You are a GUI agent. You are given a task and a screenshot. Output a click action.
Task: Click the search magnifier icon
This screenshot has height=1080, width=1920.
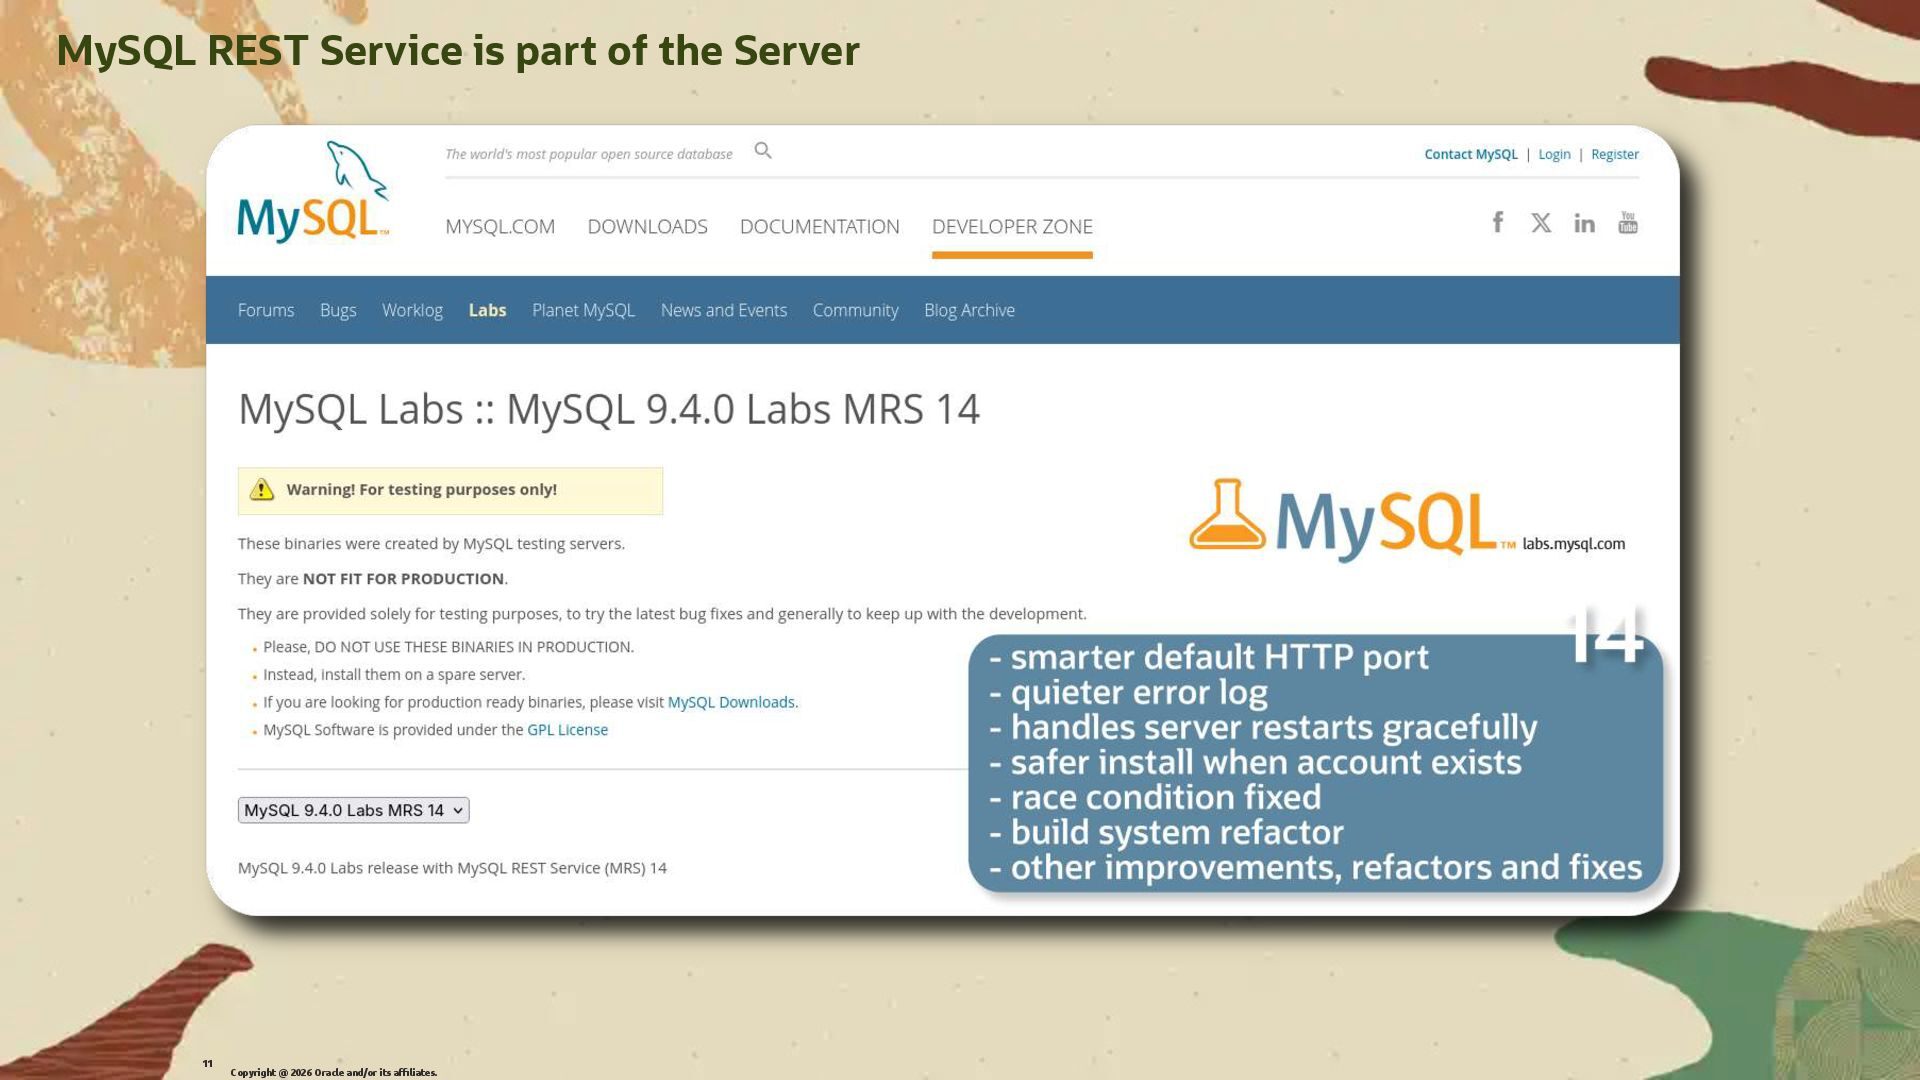[x=763, y=151]
